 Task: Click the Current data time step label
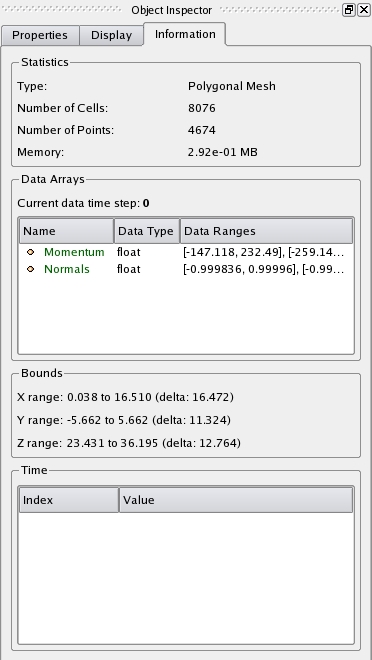[83, 203]
